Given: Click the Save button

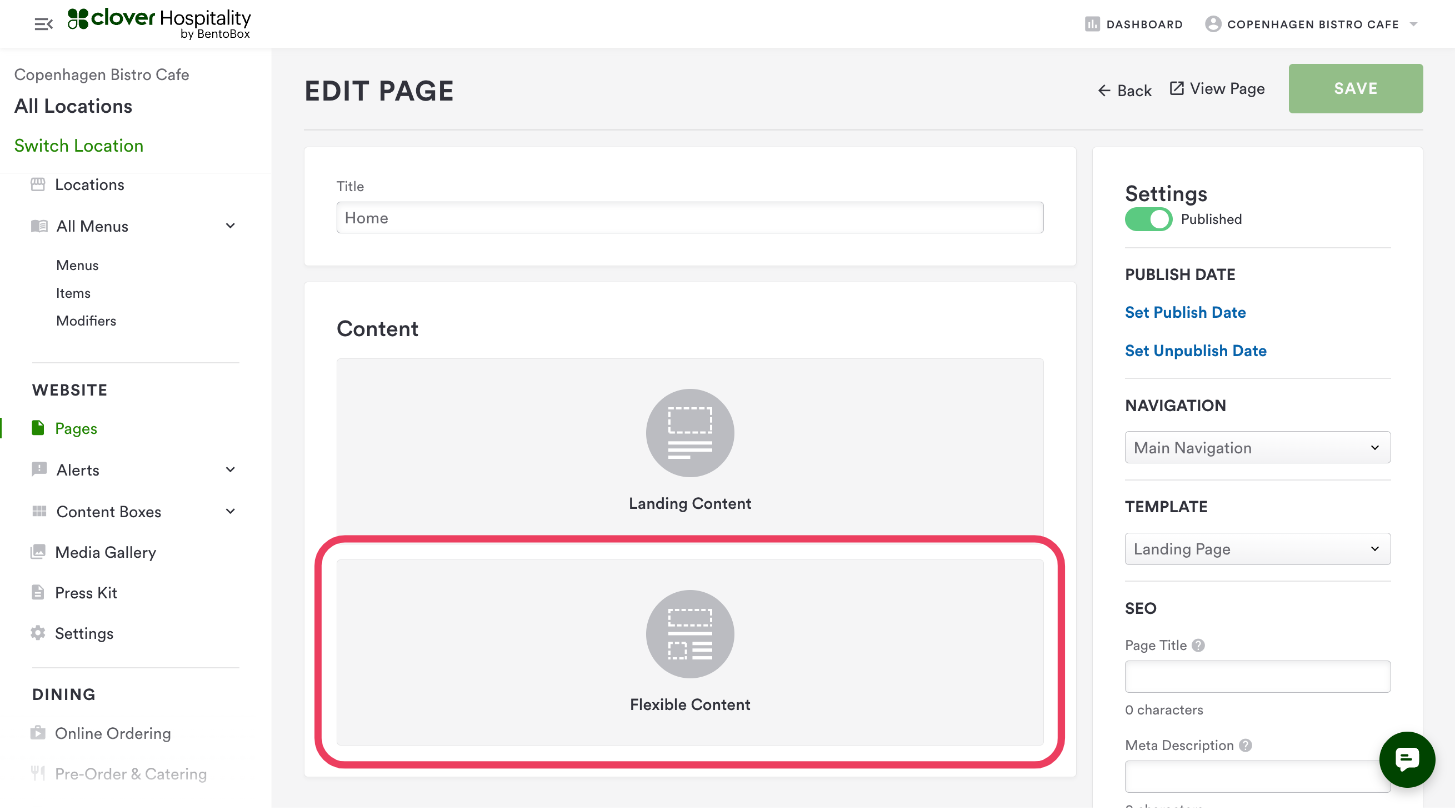Looking at the screenshot, I should (x=1355, y=89).
